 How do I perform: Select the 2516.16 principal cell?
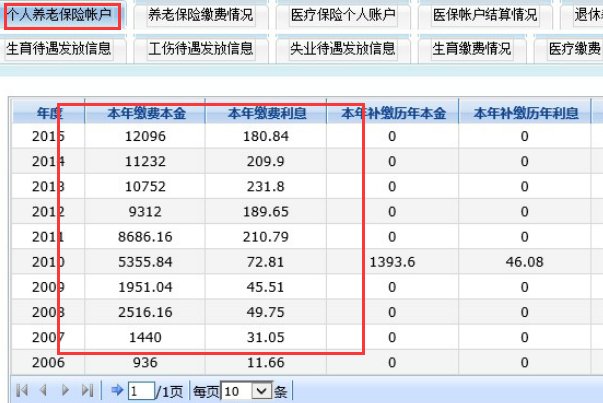[x=145, y=312]
